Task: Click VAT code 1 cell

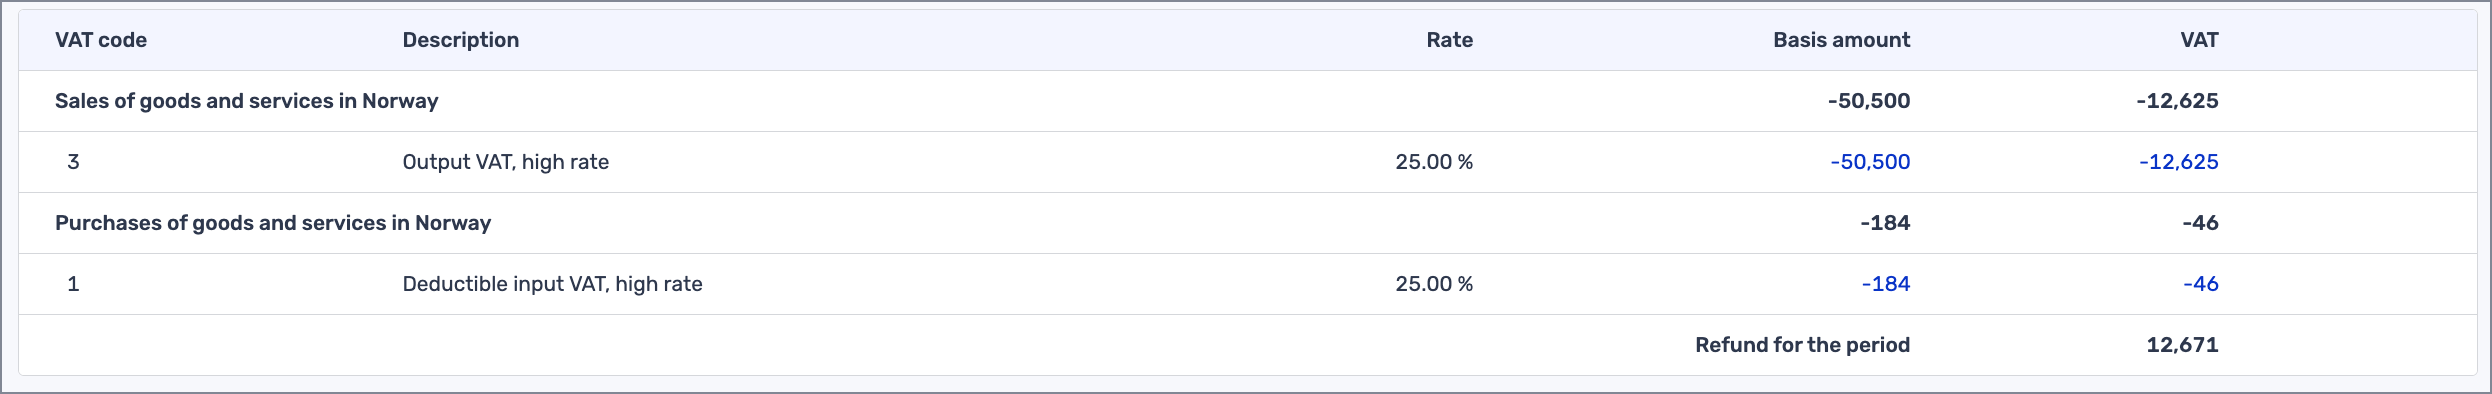Action: tap(73, 284)
